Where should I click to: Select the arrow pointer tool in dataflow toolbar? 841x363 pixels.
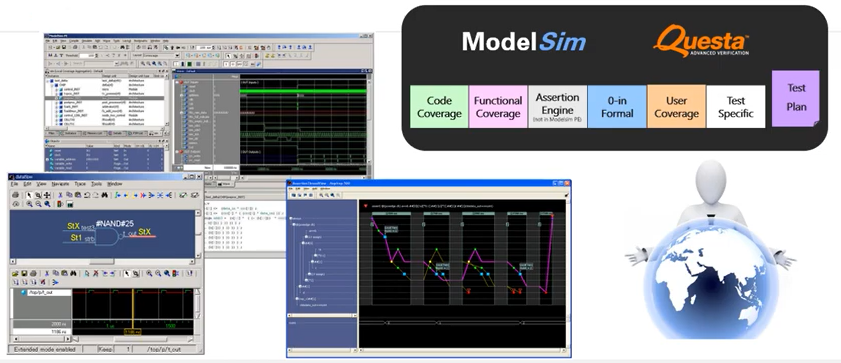coord(29,195)
